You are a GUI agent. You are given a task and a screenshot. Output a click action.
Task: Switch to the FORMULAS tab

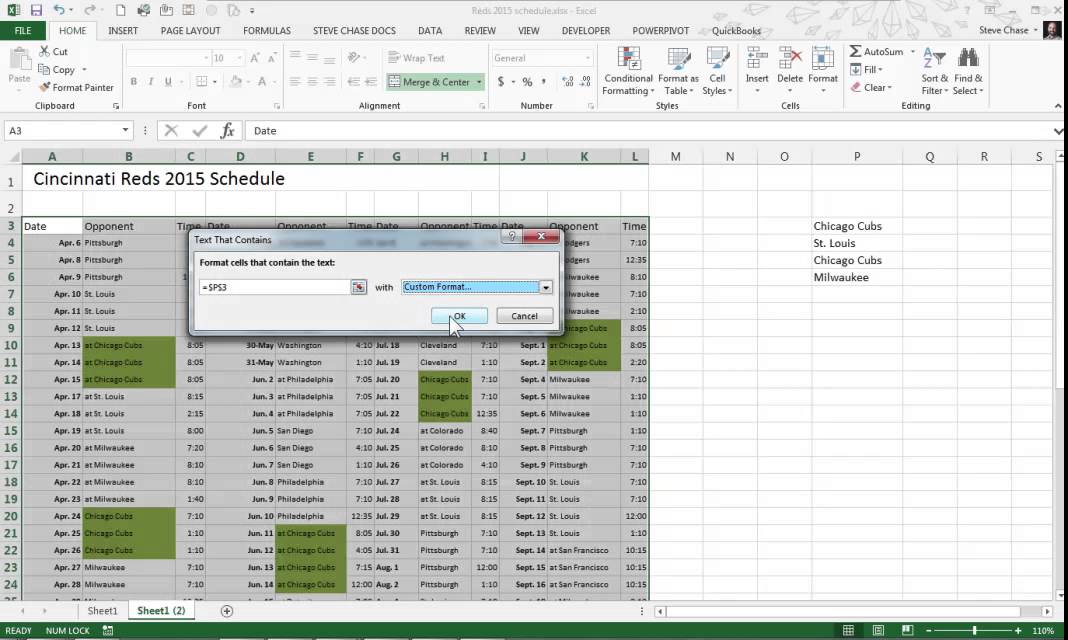pos(266,31)
